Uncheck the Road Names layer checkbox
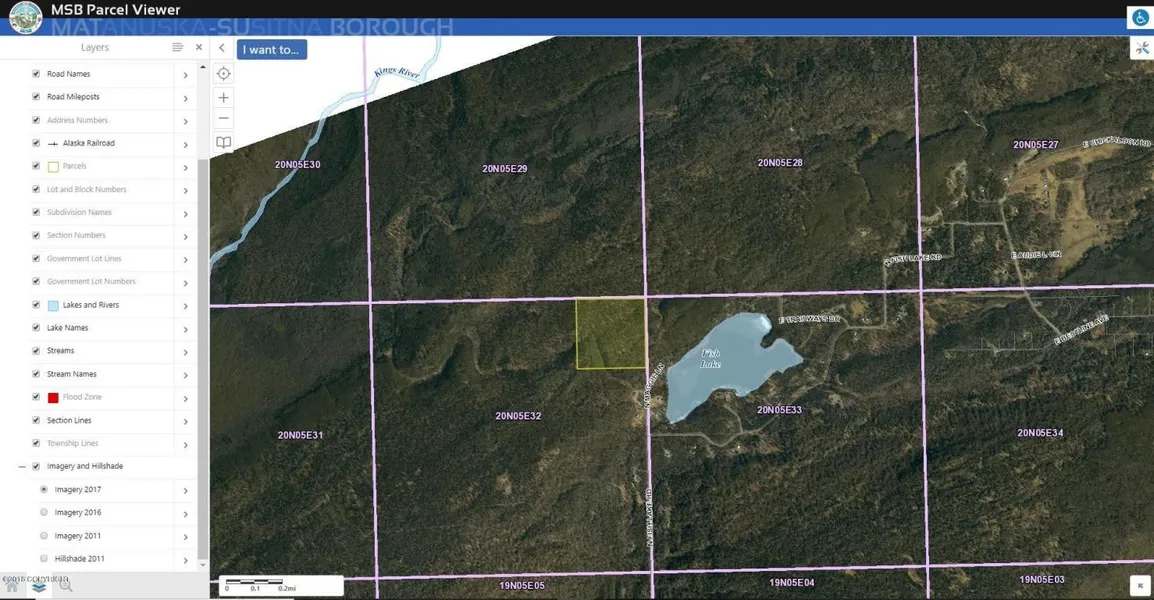Image resolution: width=1154 pixels, height=600 pixels. (x=36, y=74)
